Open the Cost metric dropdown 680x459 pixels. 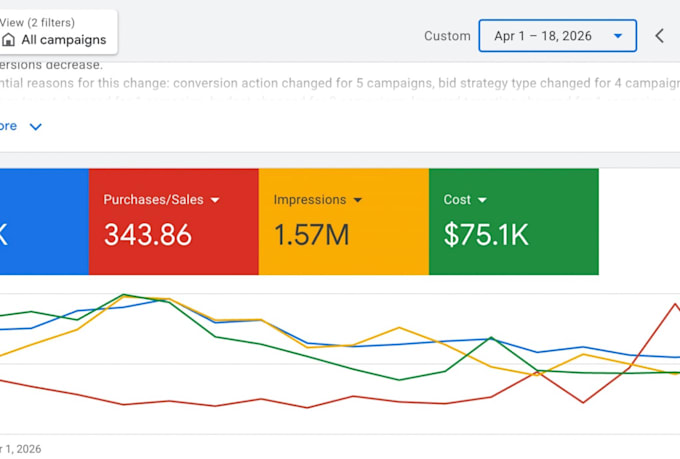(x=482, y=200)
